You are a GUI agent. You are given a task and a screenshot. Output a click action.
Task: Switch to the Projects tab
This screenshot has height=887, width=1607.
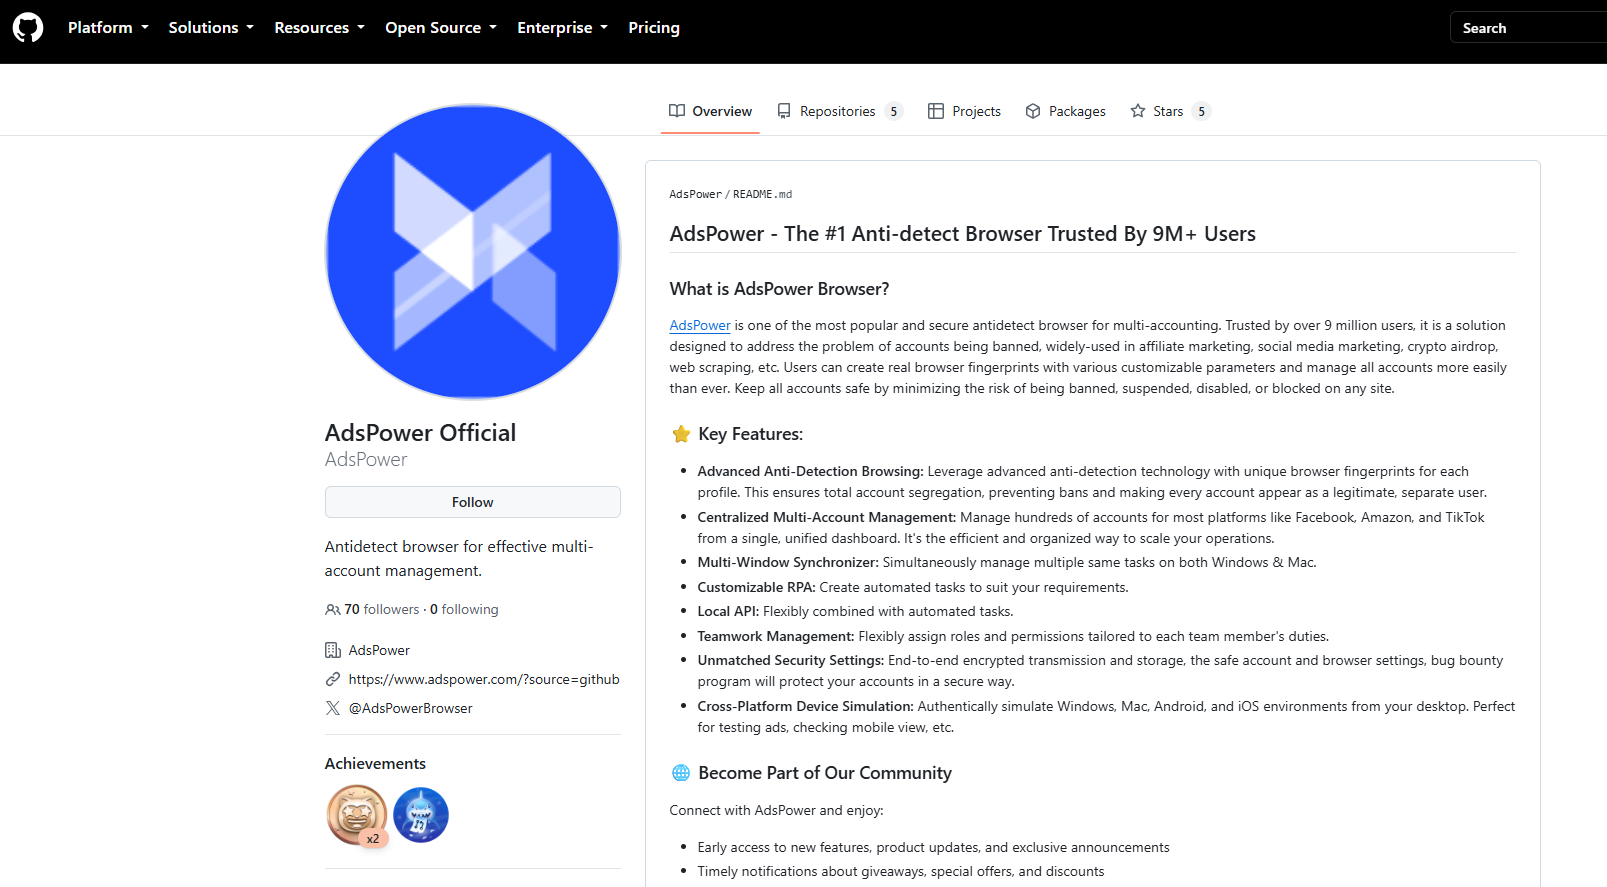964,111
